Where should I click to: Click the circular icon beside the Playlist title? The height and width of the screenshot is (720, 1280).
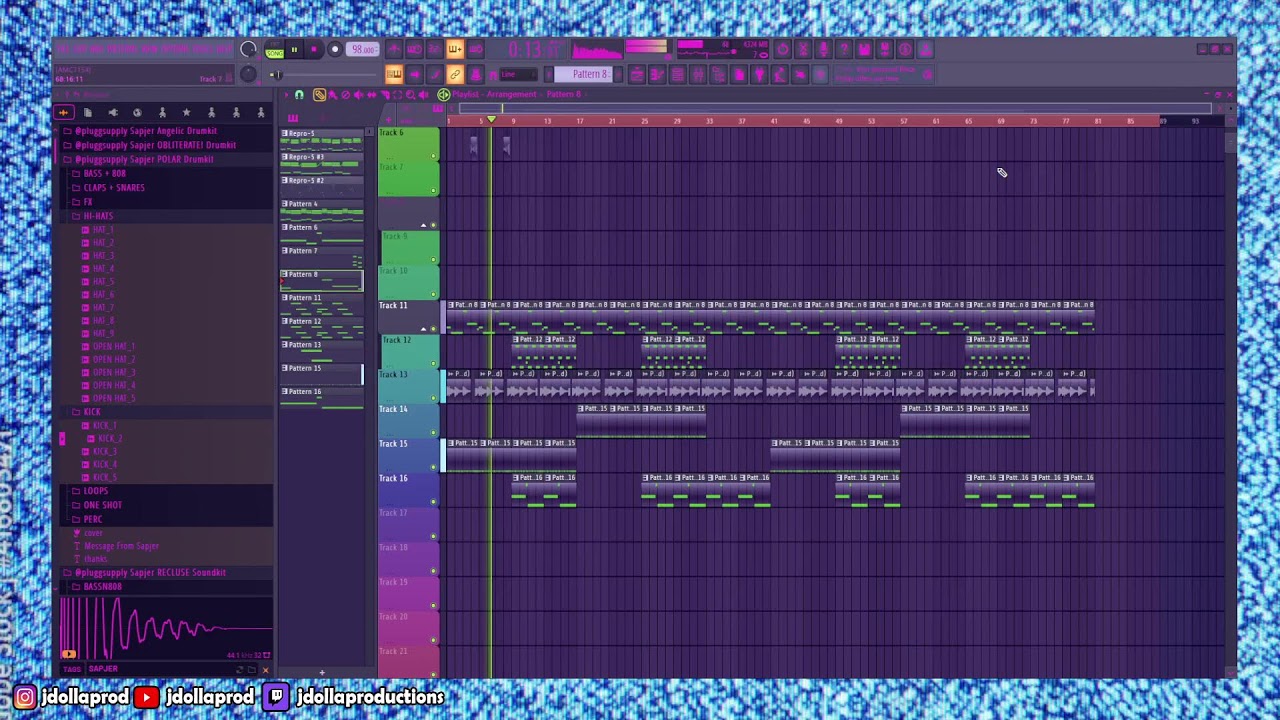(x=444, y=95)
